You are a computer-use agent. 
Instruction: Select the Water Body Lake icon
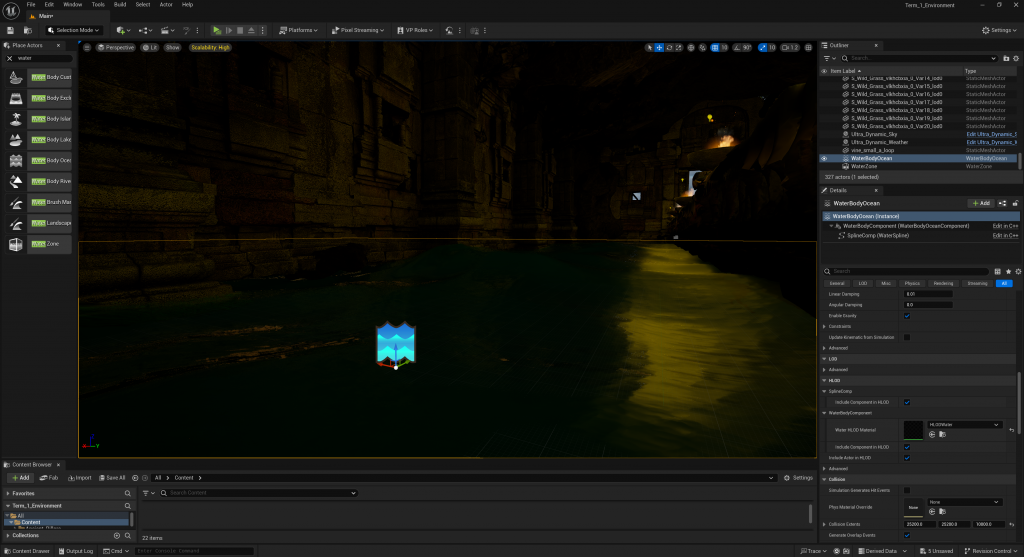(x=16, y=140)
